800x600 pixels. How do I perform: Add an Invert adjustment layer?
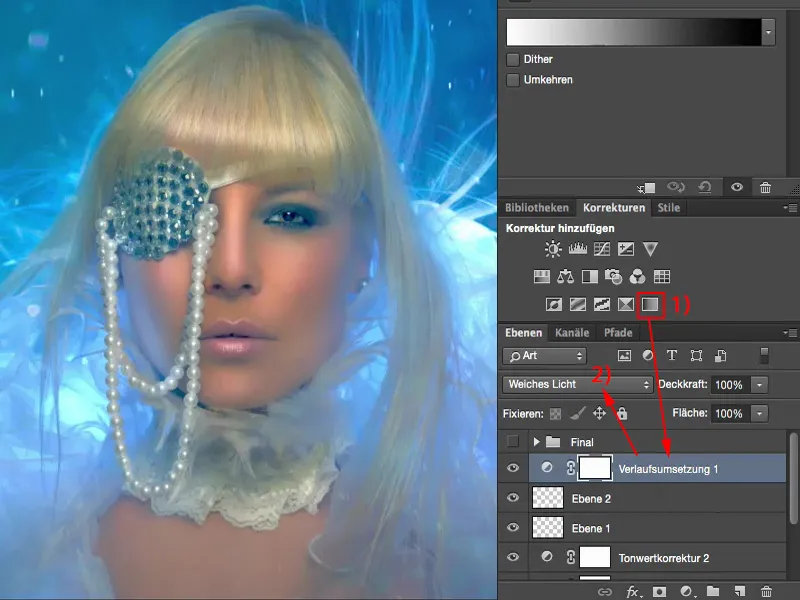[x=554, y=305]
